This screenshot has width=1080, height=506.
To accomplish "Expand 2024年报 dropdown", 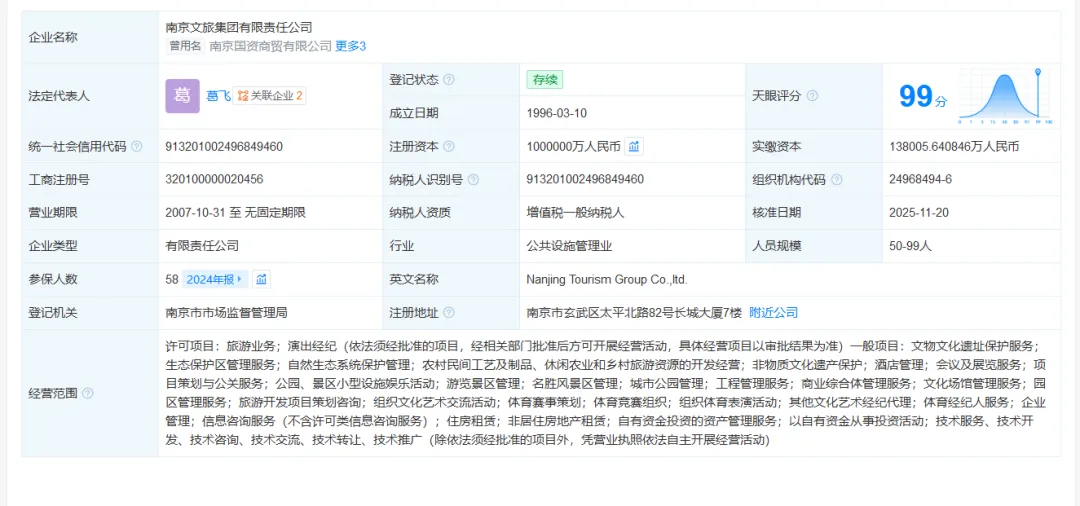I will click(215, 280).
